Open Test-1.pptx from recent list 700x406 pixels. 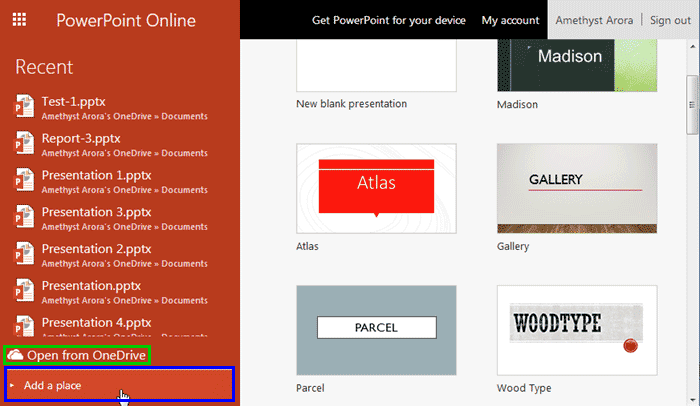coord(74,102)
